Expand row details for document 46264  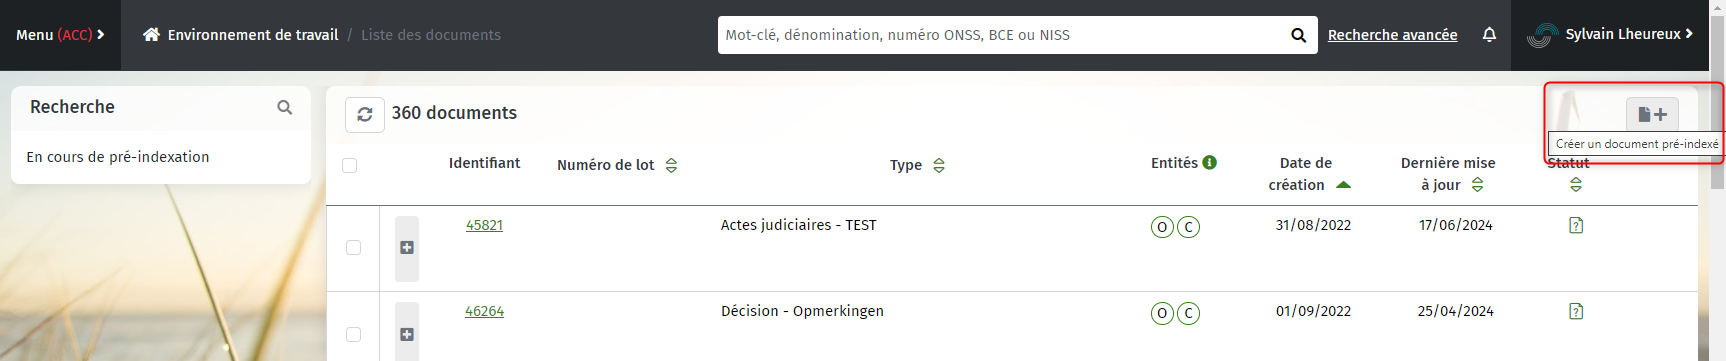click(x=407, y=334)
